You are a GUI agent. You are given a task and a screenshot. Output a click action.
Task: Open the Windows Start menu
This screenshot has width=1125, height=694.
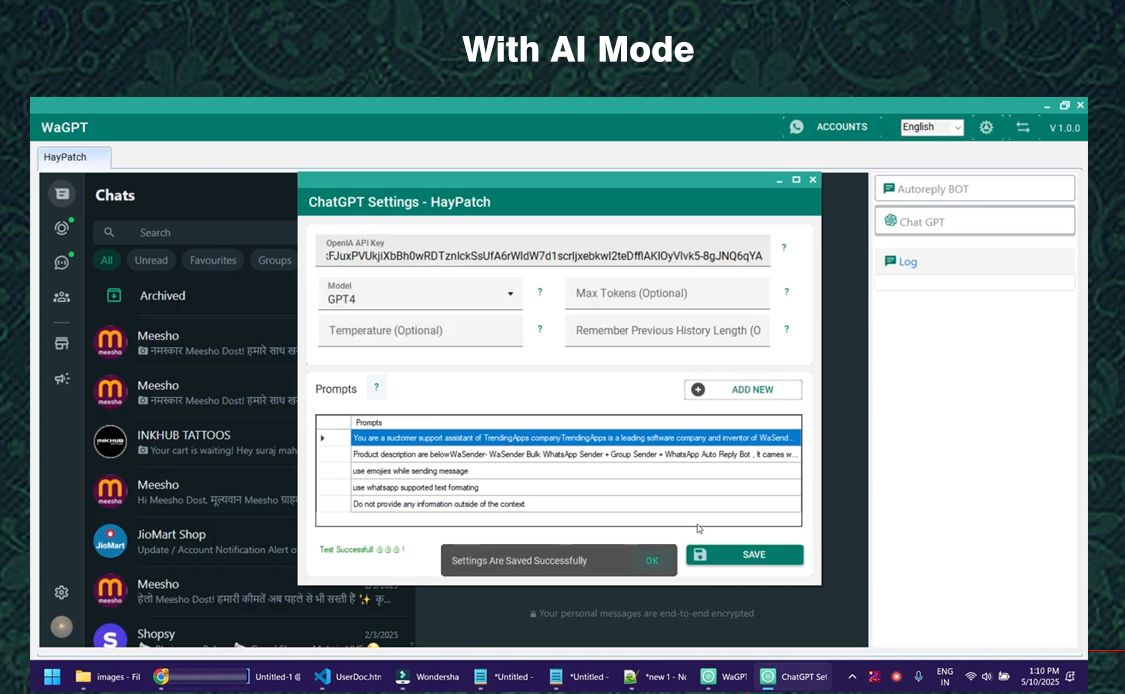coord(52,677)
